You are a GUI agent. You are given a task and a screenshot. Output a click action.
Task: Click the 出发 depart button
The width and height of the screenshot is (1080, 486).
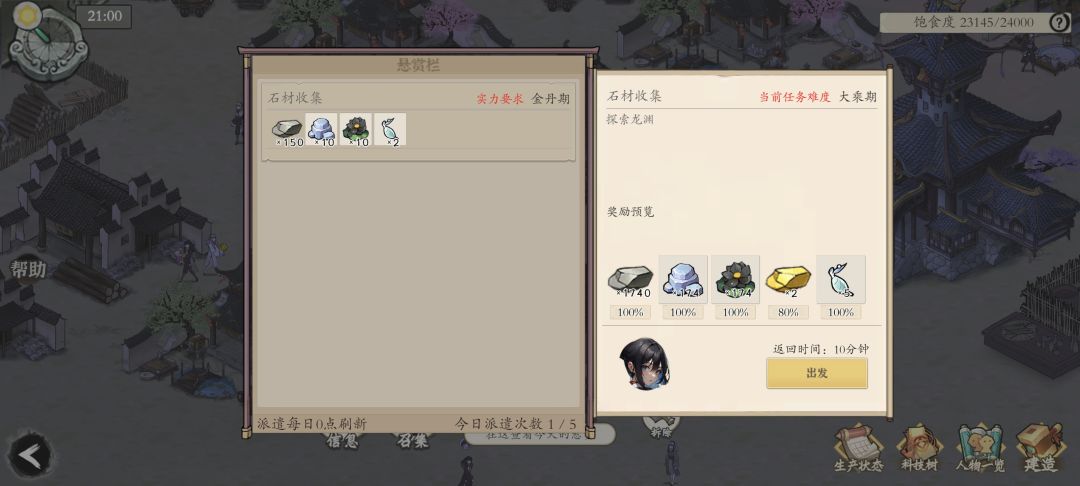click(x=817, y=373)
